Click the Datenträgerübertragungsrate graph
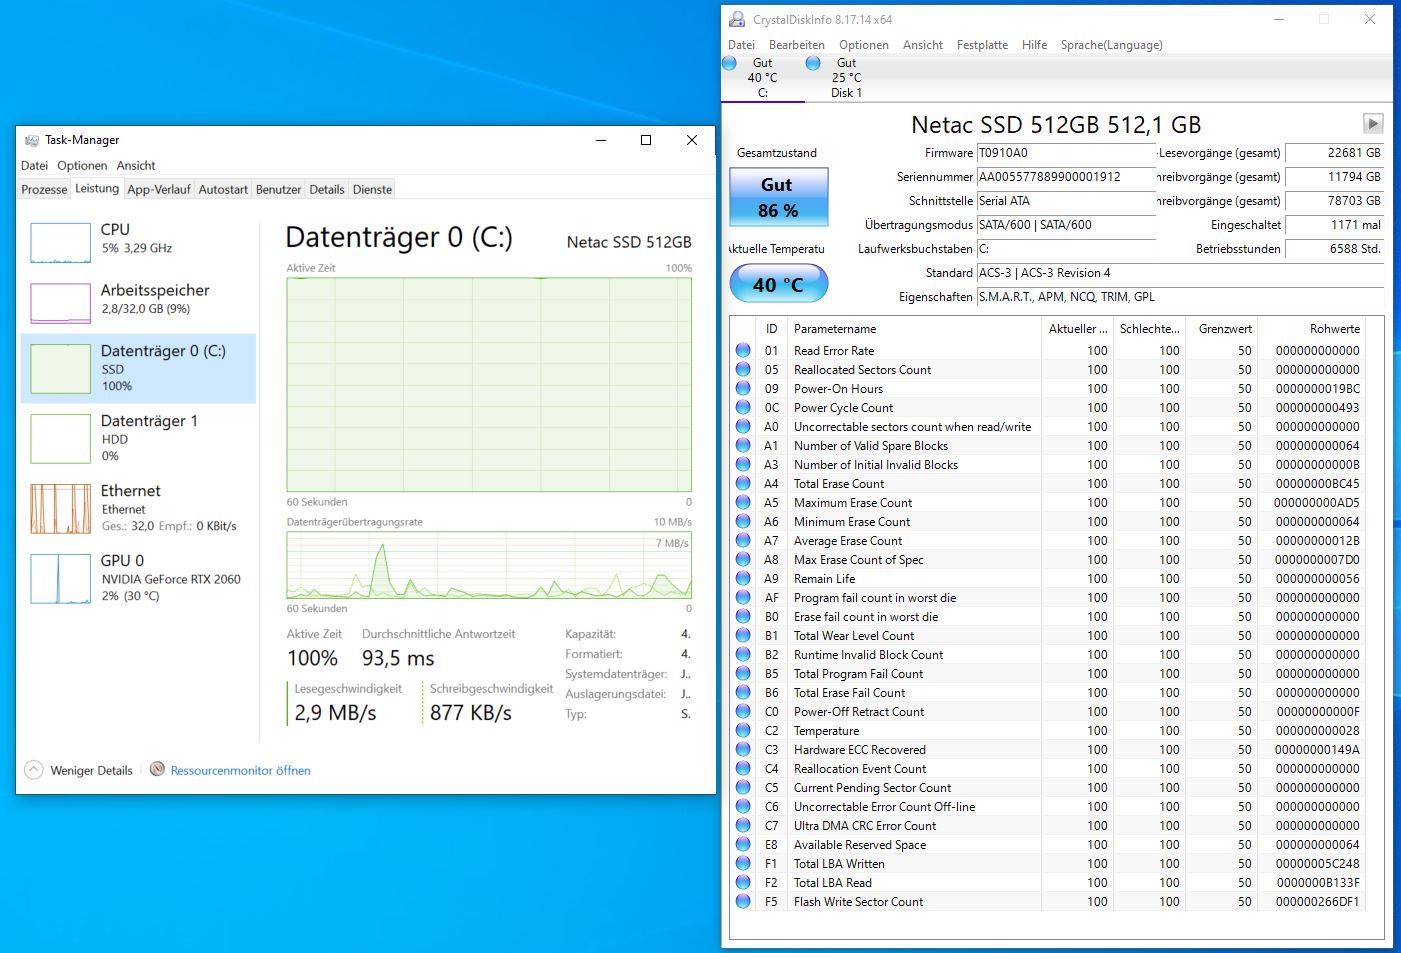 (489, 565)
